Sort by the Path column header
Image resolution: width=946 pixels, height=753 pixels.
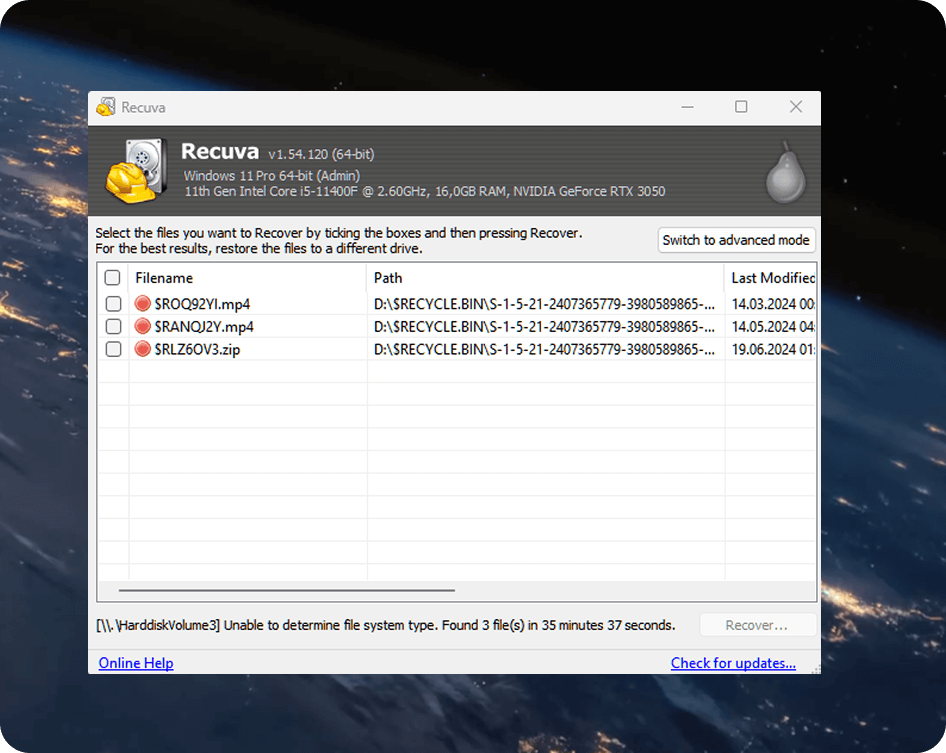click(x=545, y=278)
